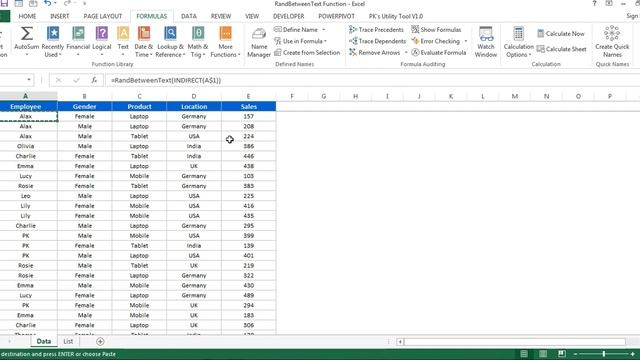Cancel the formula bar entry
Viewport: 640px width, 360px height.
click(x=58, y=80)
